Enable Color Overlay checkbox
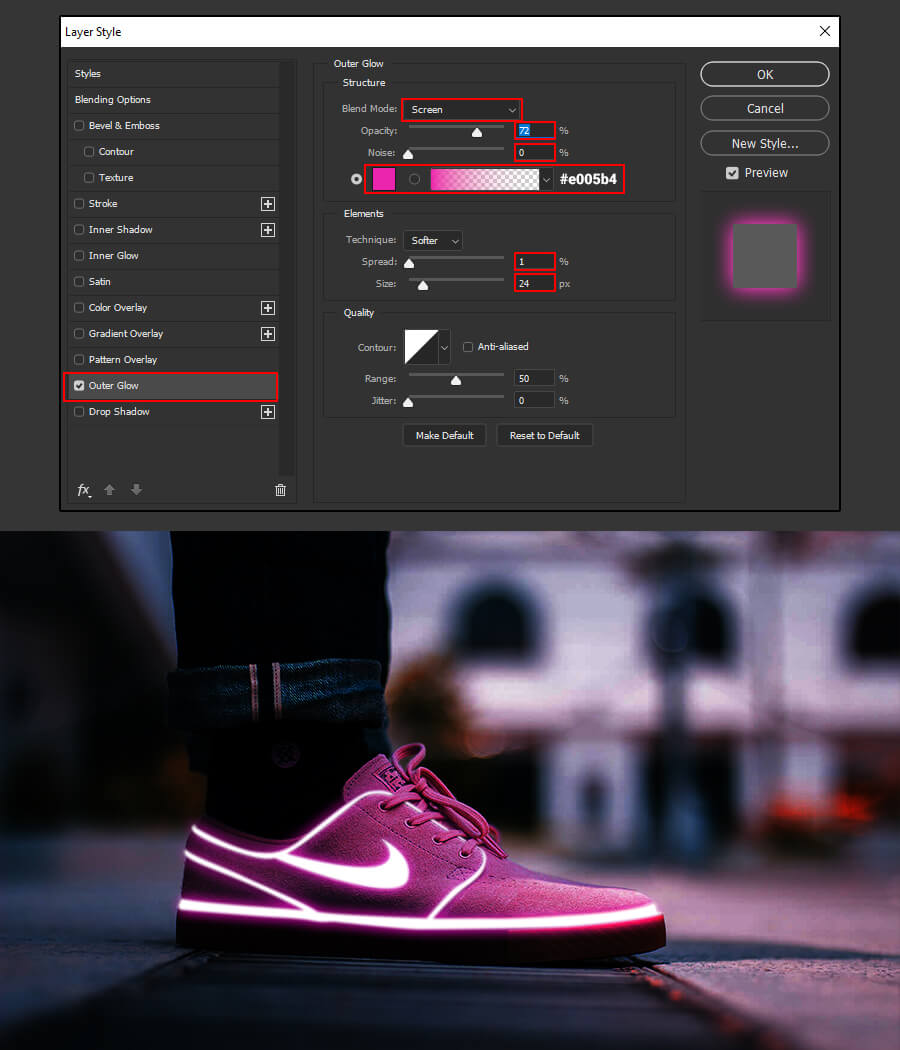 (79, 308)
